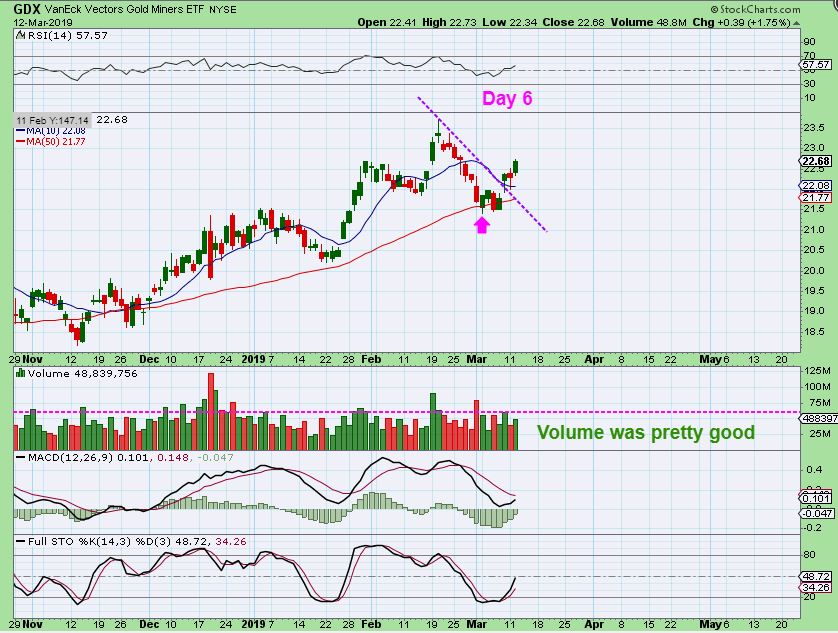Click the 18.5 price axis label
Screen dimensions: 838x633
point(813,331)
